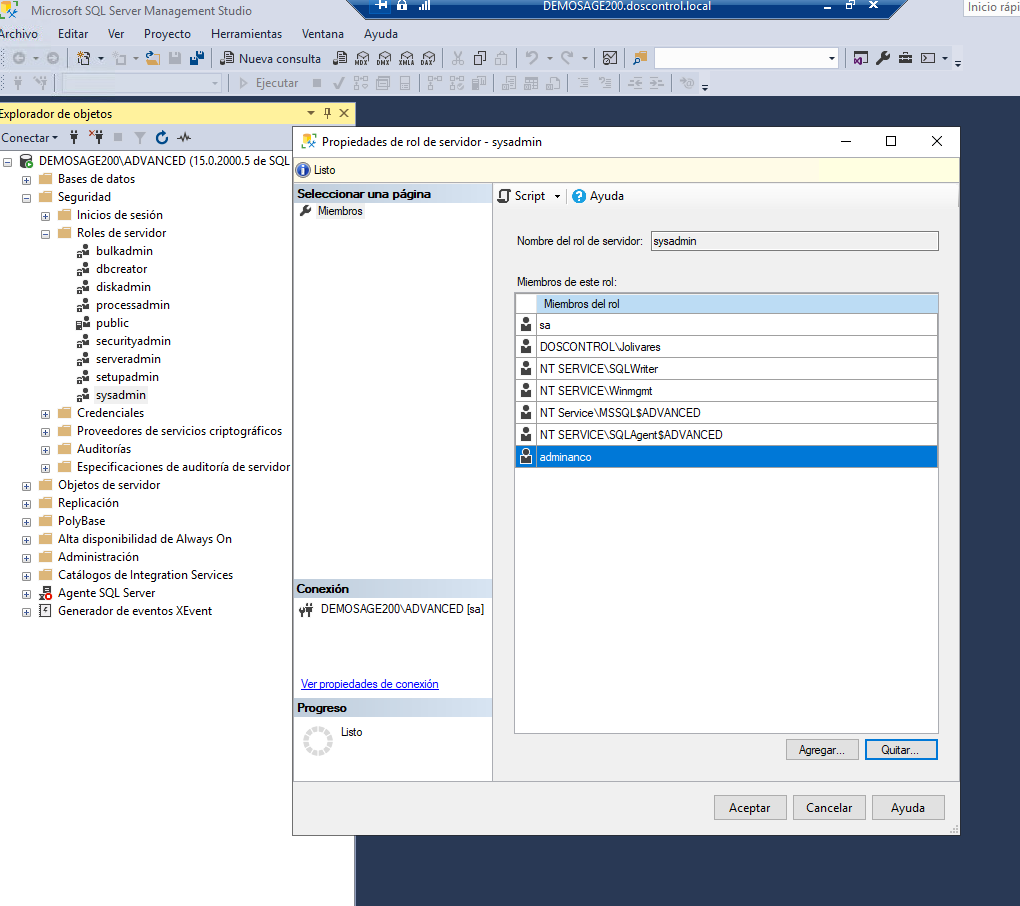Click the Nueva consulta toolbar button

tap(271, 59)
